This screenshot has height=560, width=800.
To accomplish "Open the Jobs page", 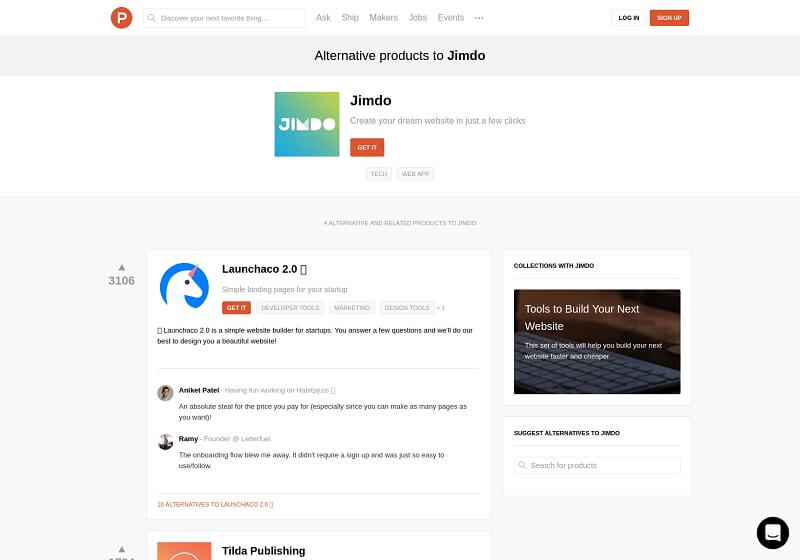I will (417, 17).
